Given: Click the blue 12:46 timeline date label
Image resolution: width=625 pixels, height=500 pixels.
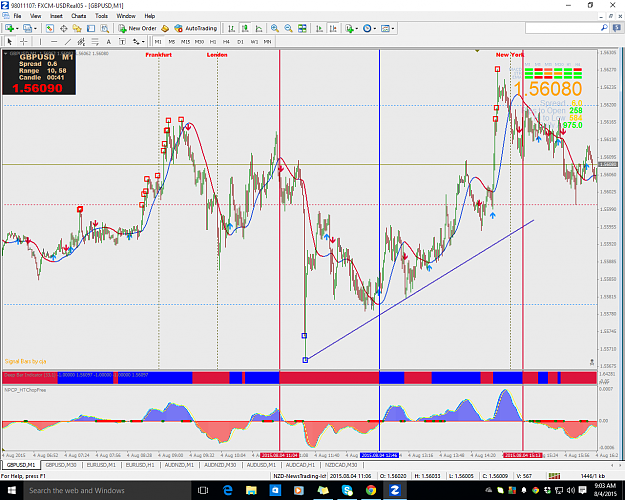Looking at the screenshot, I should coord(379,455).
